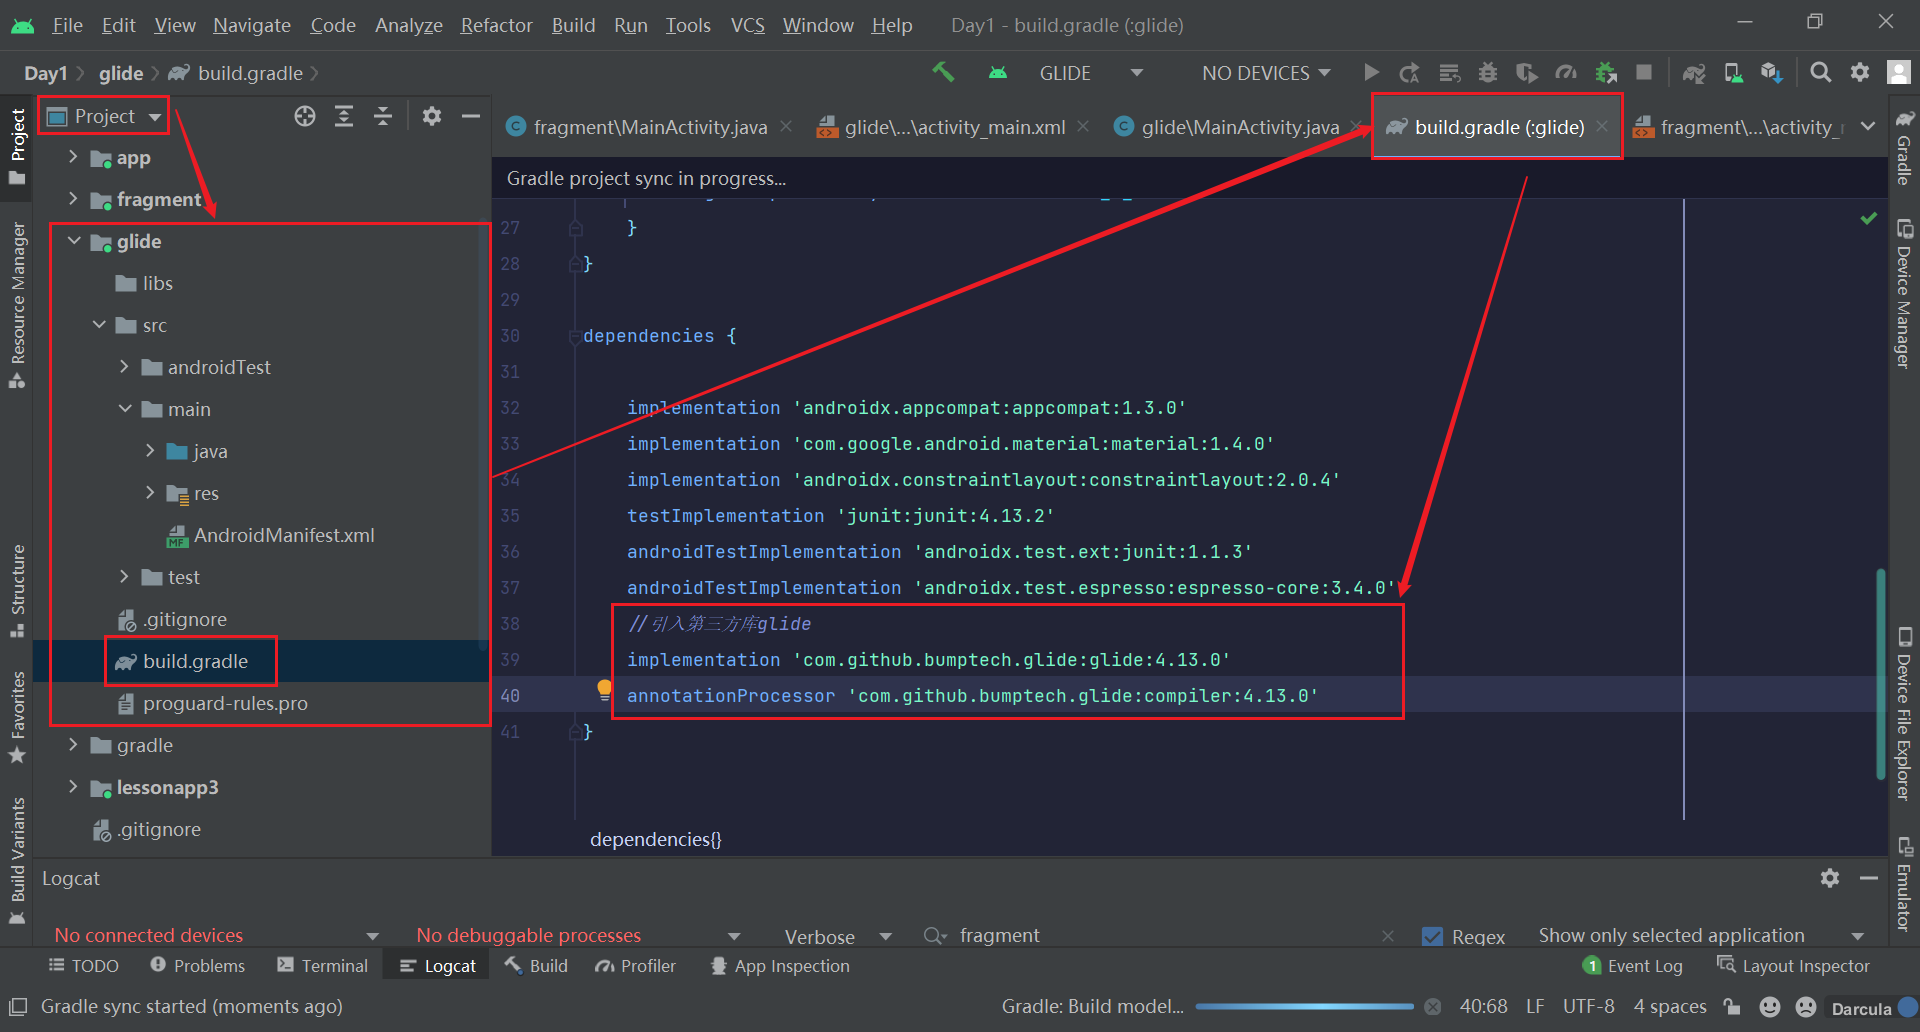This screenshot has width=1920, height=1032.
Task: Switch to fragment\MainActivity.java tab
Action: point(650,127)
